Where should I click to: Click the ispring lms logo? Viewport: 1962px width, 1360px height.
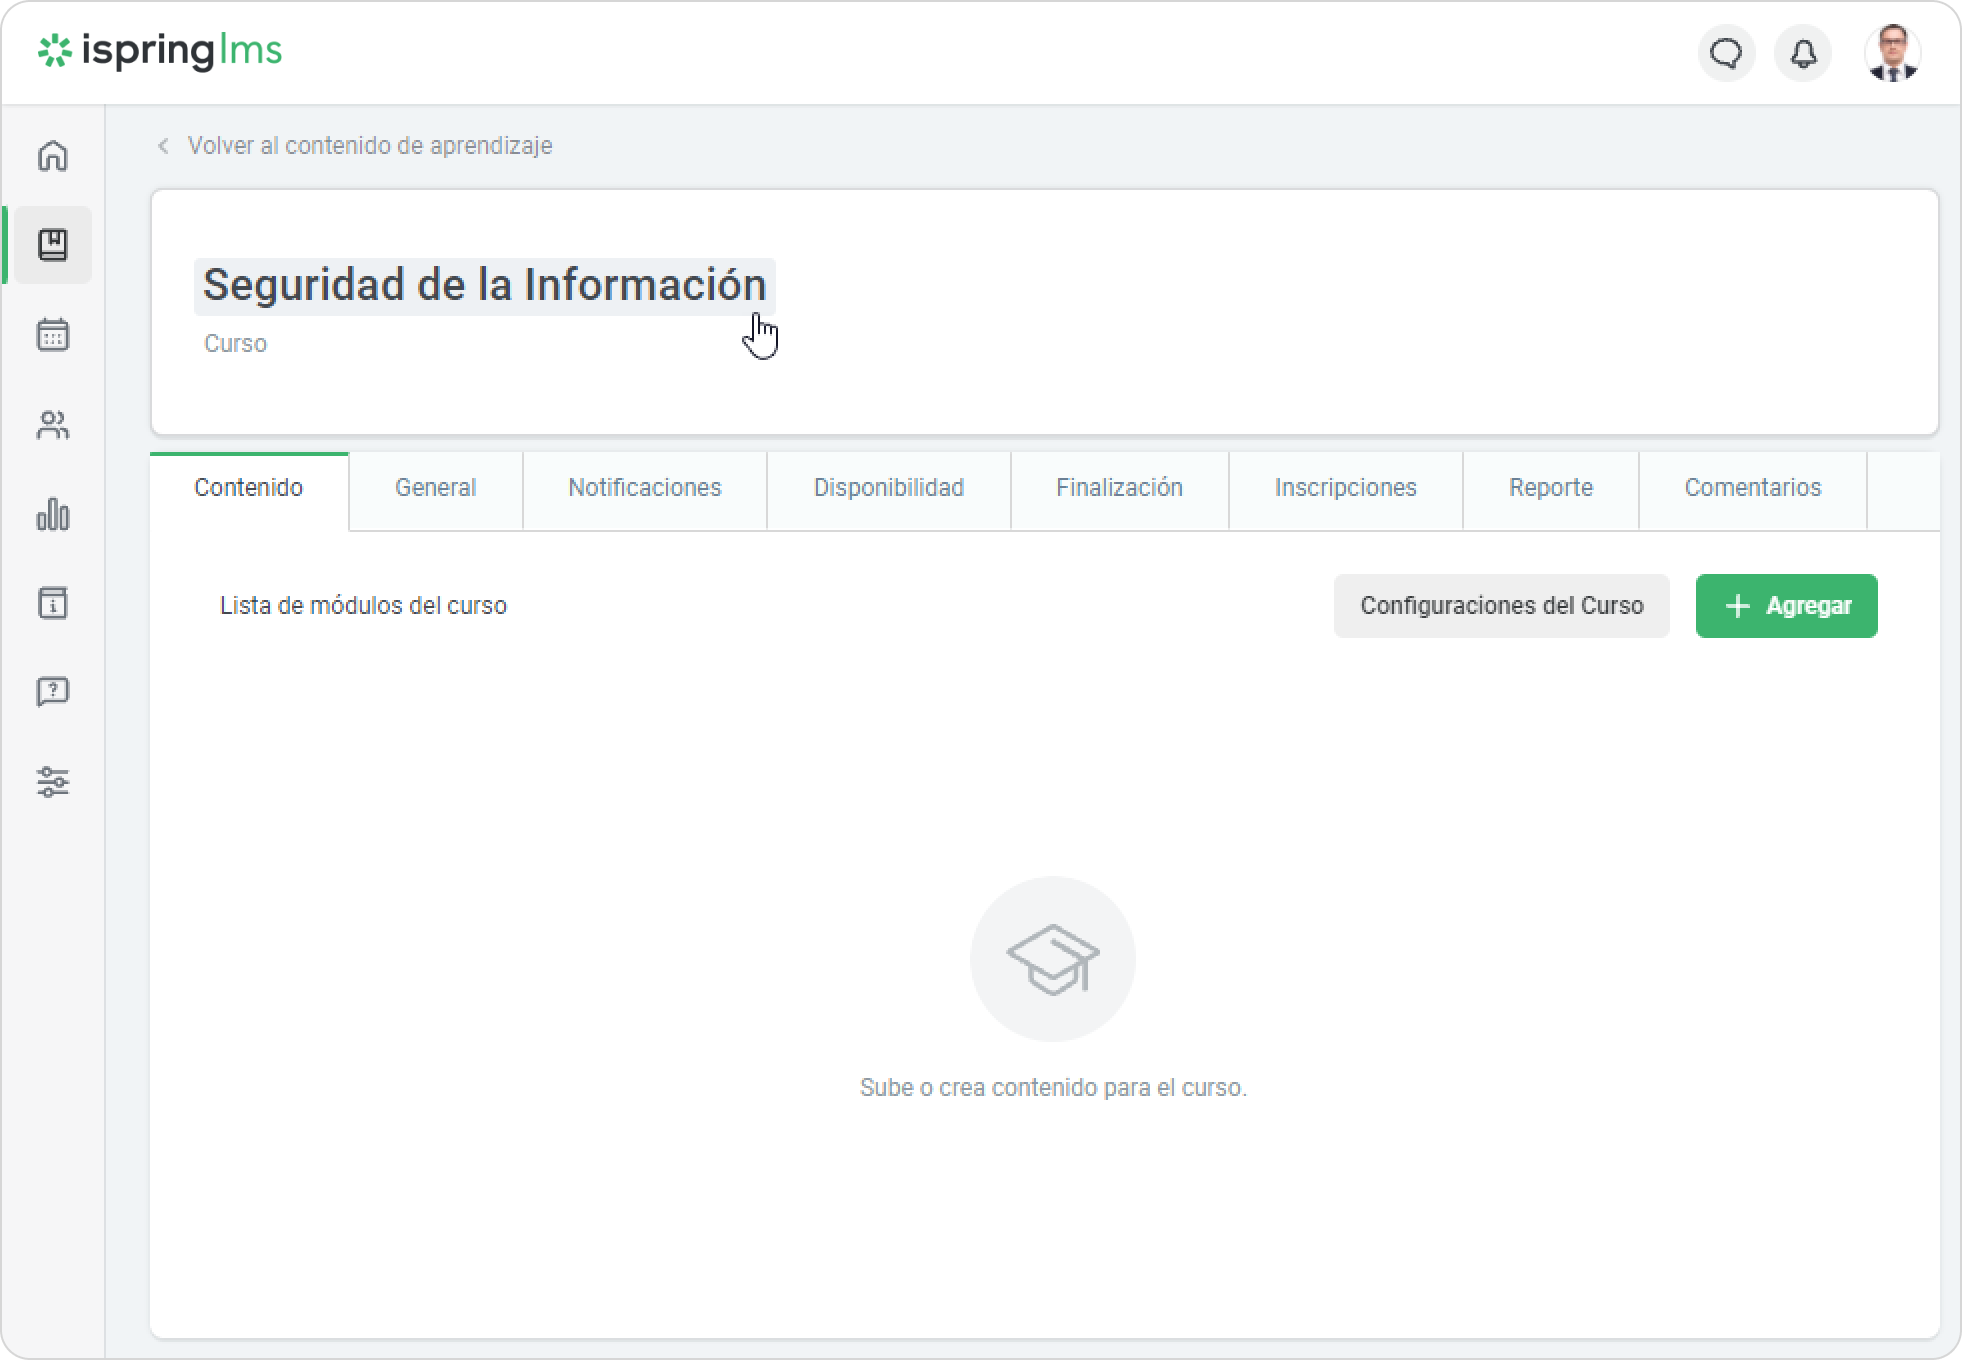160,51
